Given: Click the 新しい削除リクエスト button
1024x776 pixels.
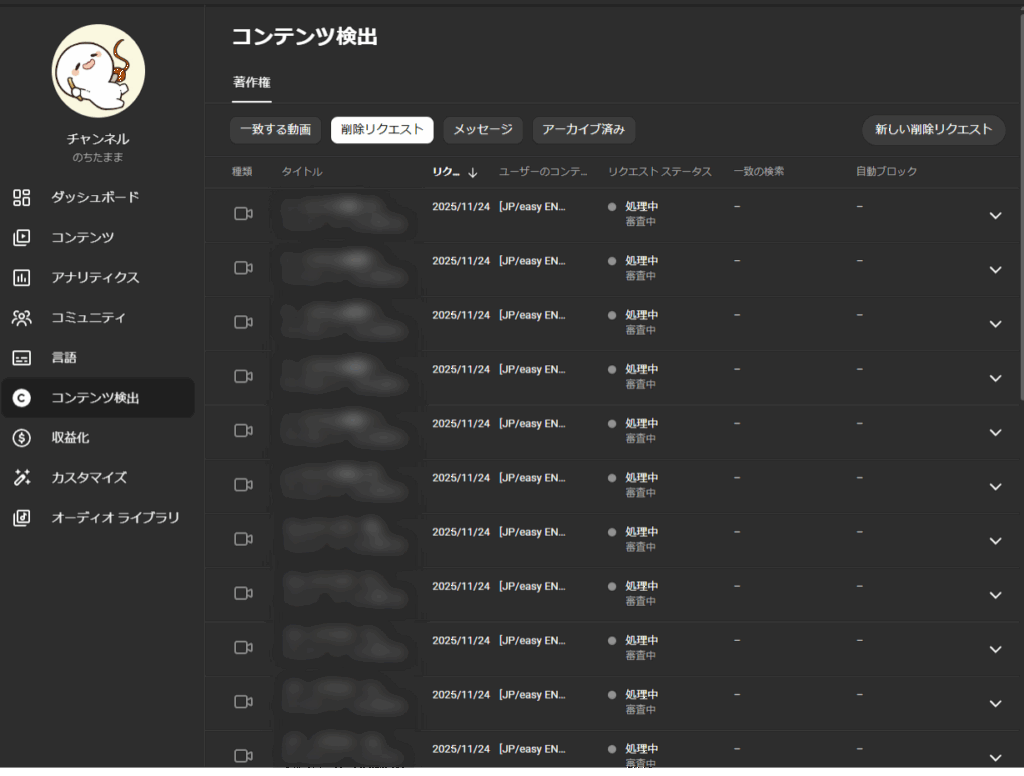Looking at the screenshot, I should tap(933, 129).
